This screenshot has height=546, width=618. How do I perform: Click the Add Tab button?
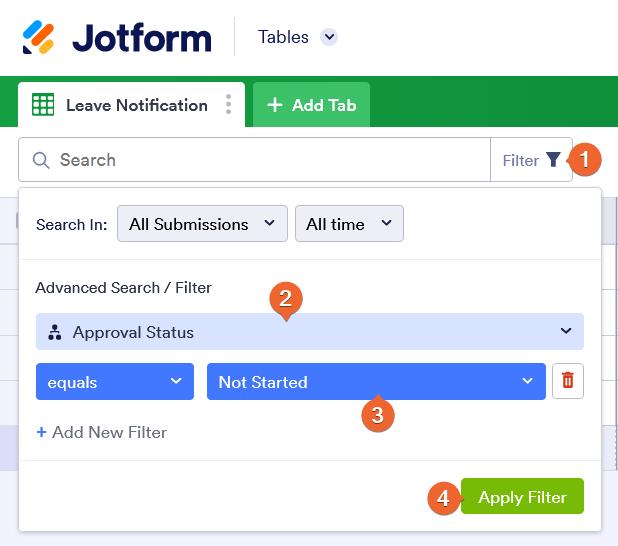click(x=311, y=105)
